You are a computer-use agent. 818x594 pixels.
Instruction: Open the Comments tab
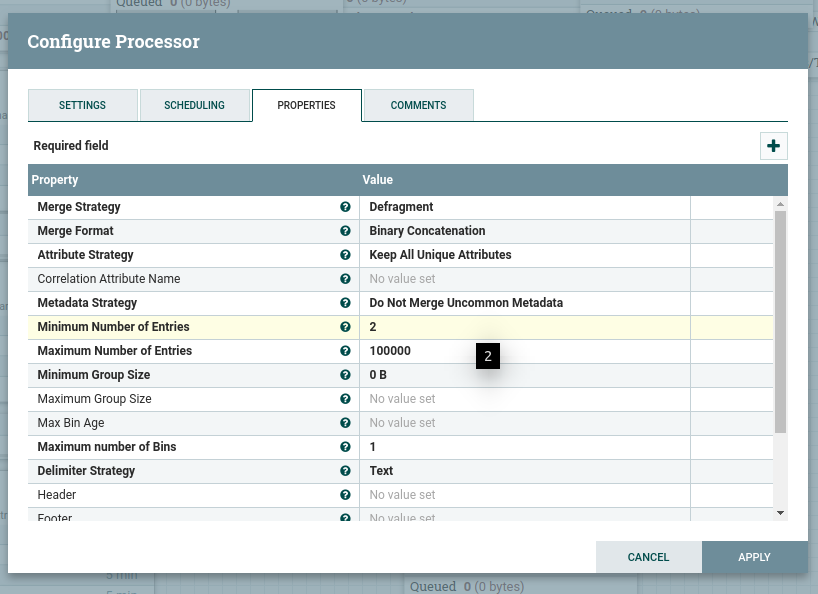click(418, 105)
